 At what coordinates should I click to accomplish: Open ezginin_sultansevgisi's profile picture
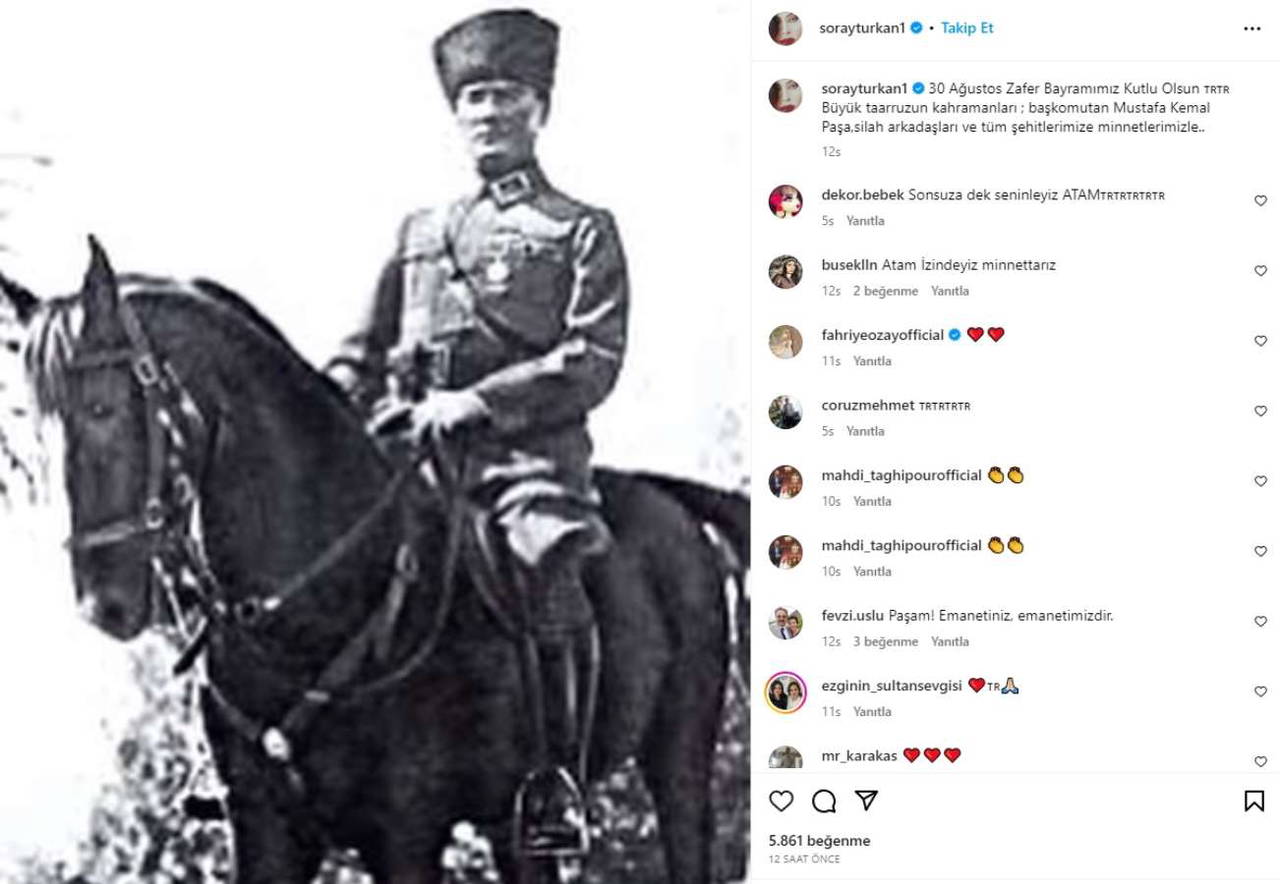785,691
